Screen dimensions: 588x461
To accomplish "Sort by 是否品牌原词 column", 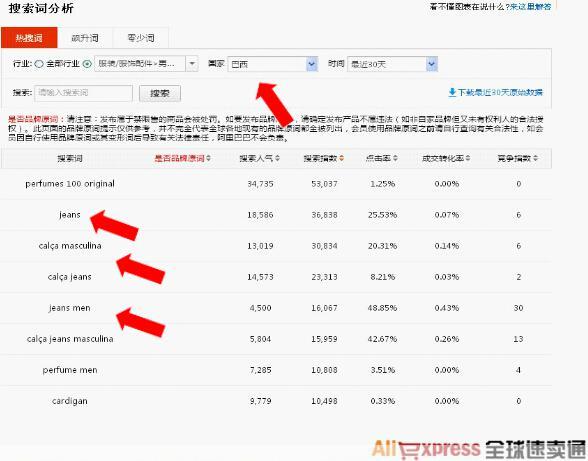I will 182,158.
